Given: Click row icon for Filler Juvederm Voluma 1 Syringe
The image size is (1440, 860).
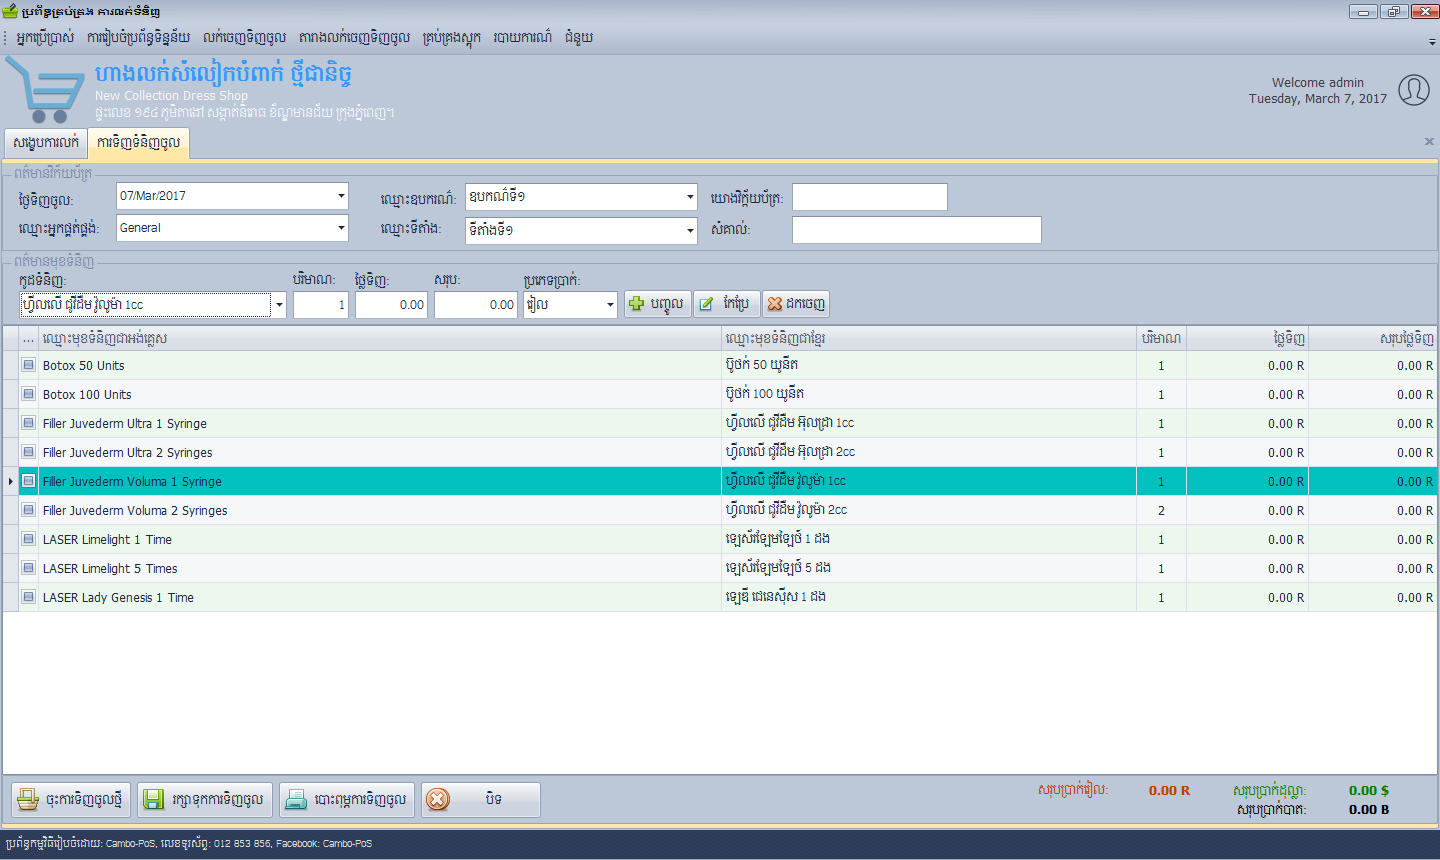Looking at the screenshot, I should (x=29, y=481).
